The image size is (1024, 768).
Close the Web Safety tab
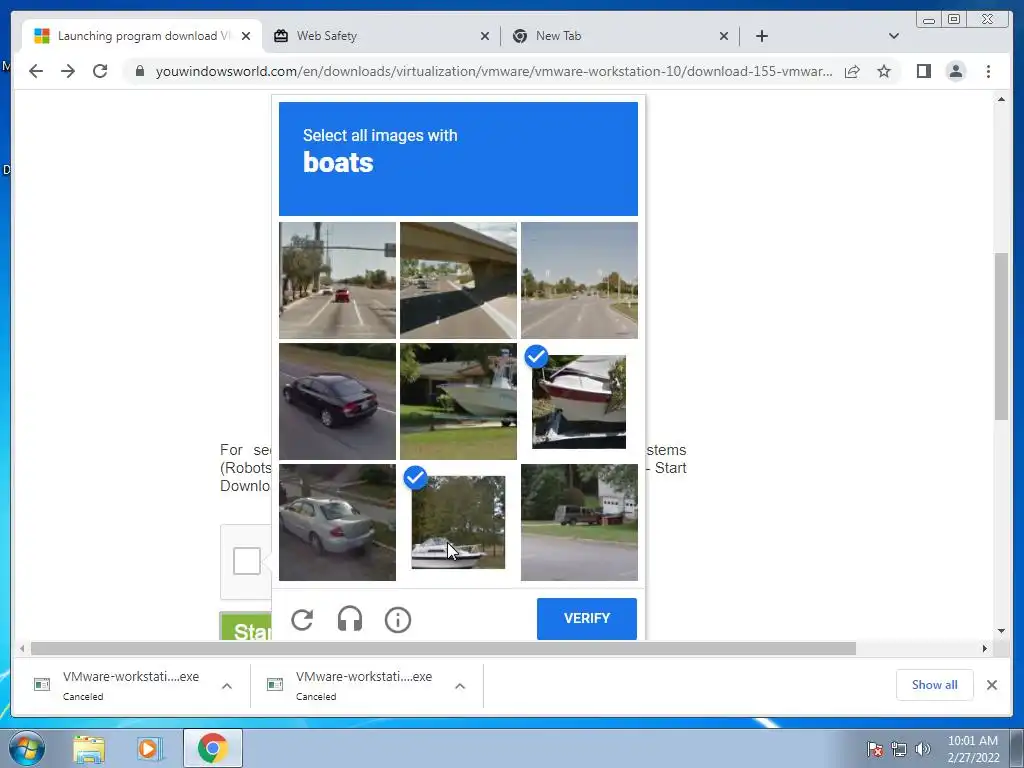pos(485,36)
